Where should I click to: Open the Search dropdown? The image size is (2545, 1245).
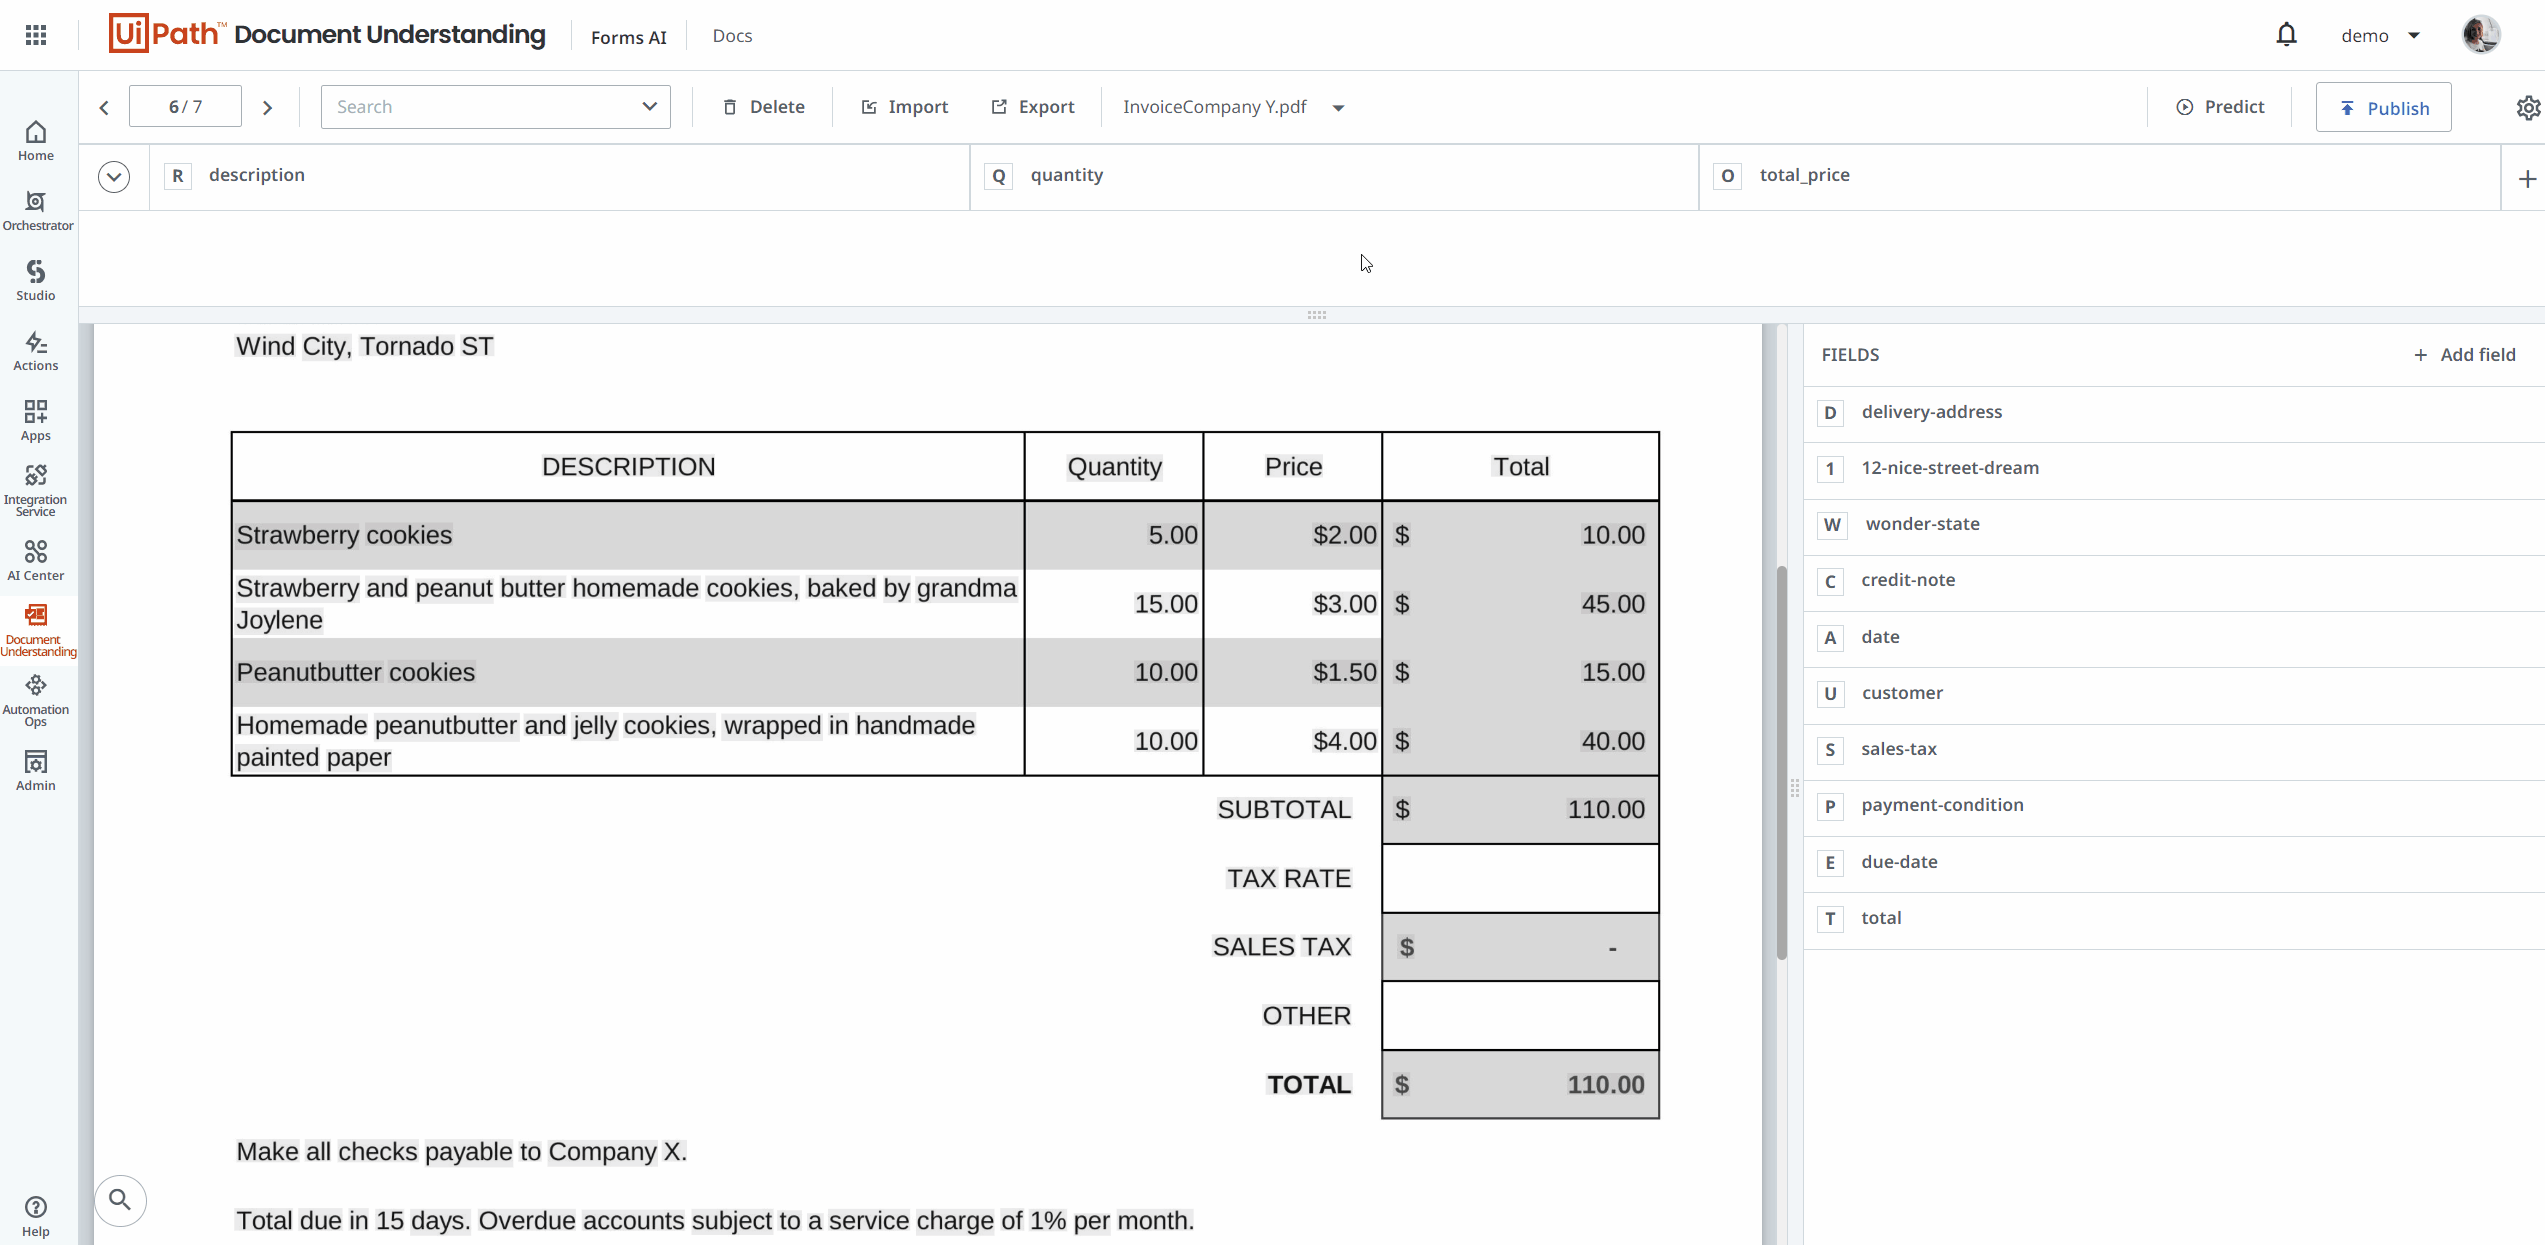496,107
